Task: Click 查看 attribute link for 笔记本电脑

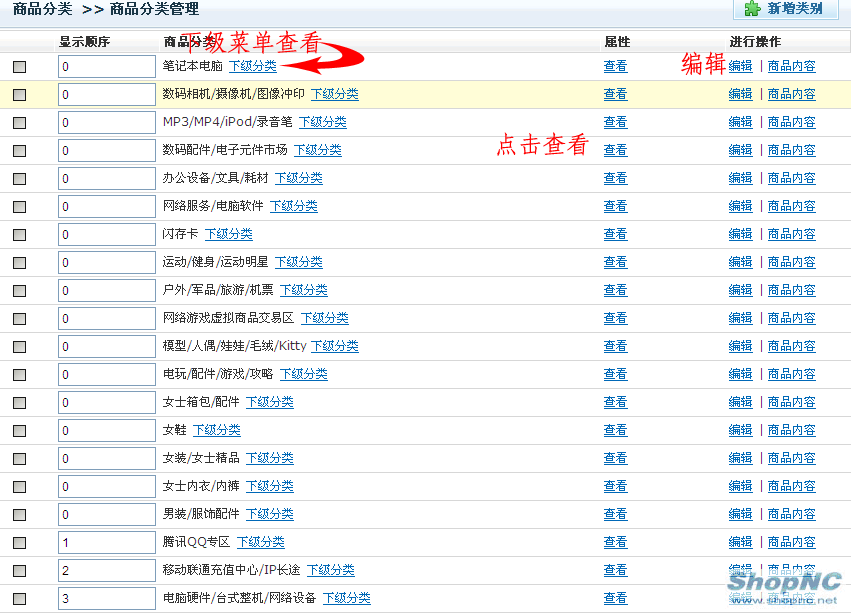Action: pos(615,66)
